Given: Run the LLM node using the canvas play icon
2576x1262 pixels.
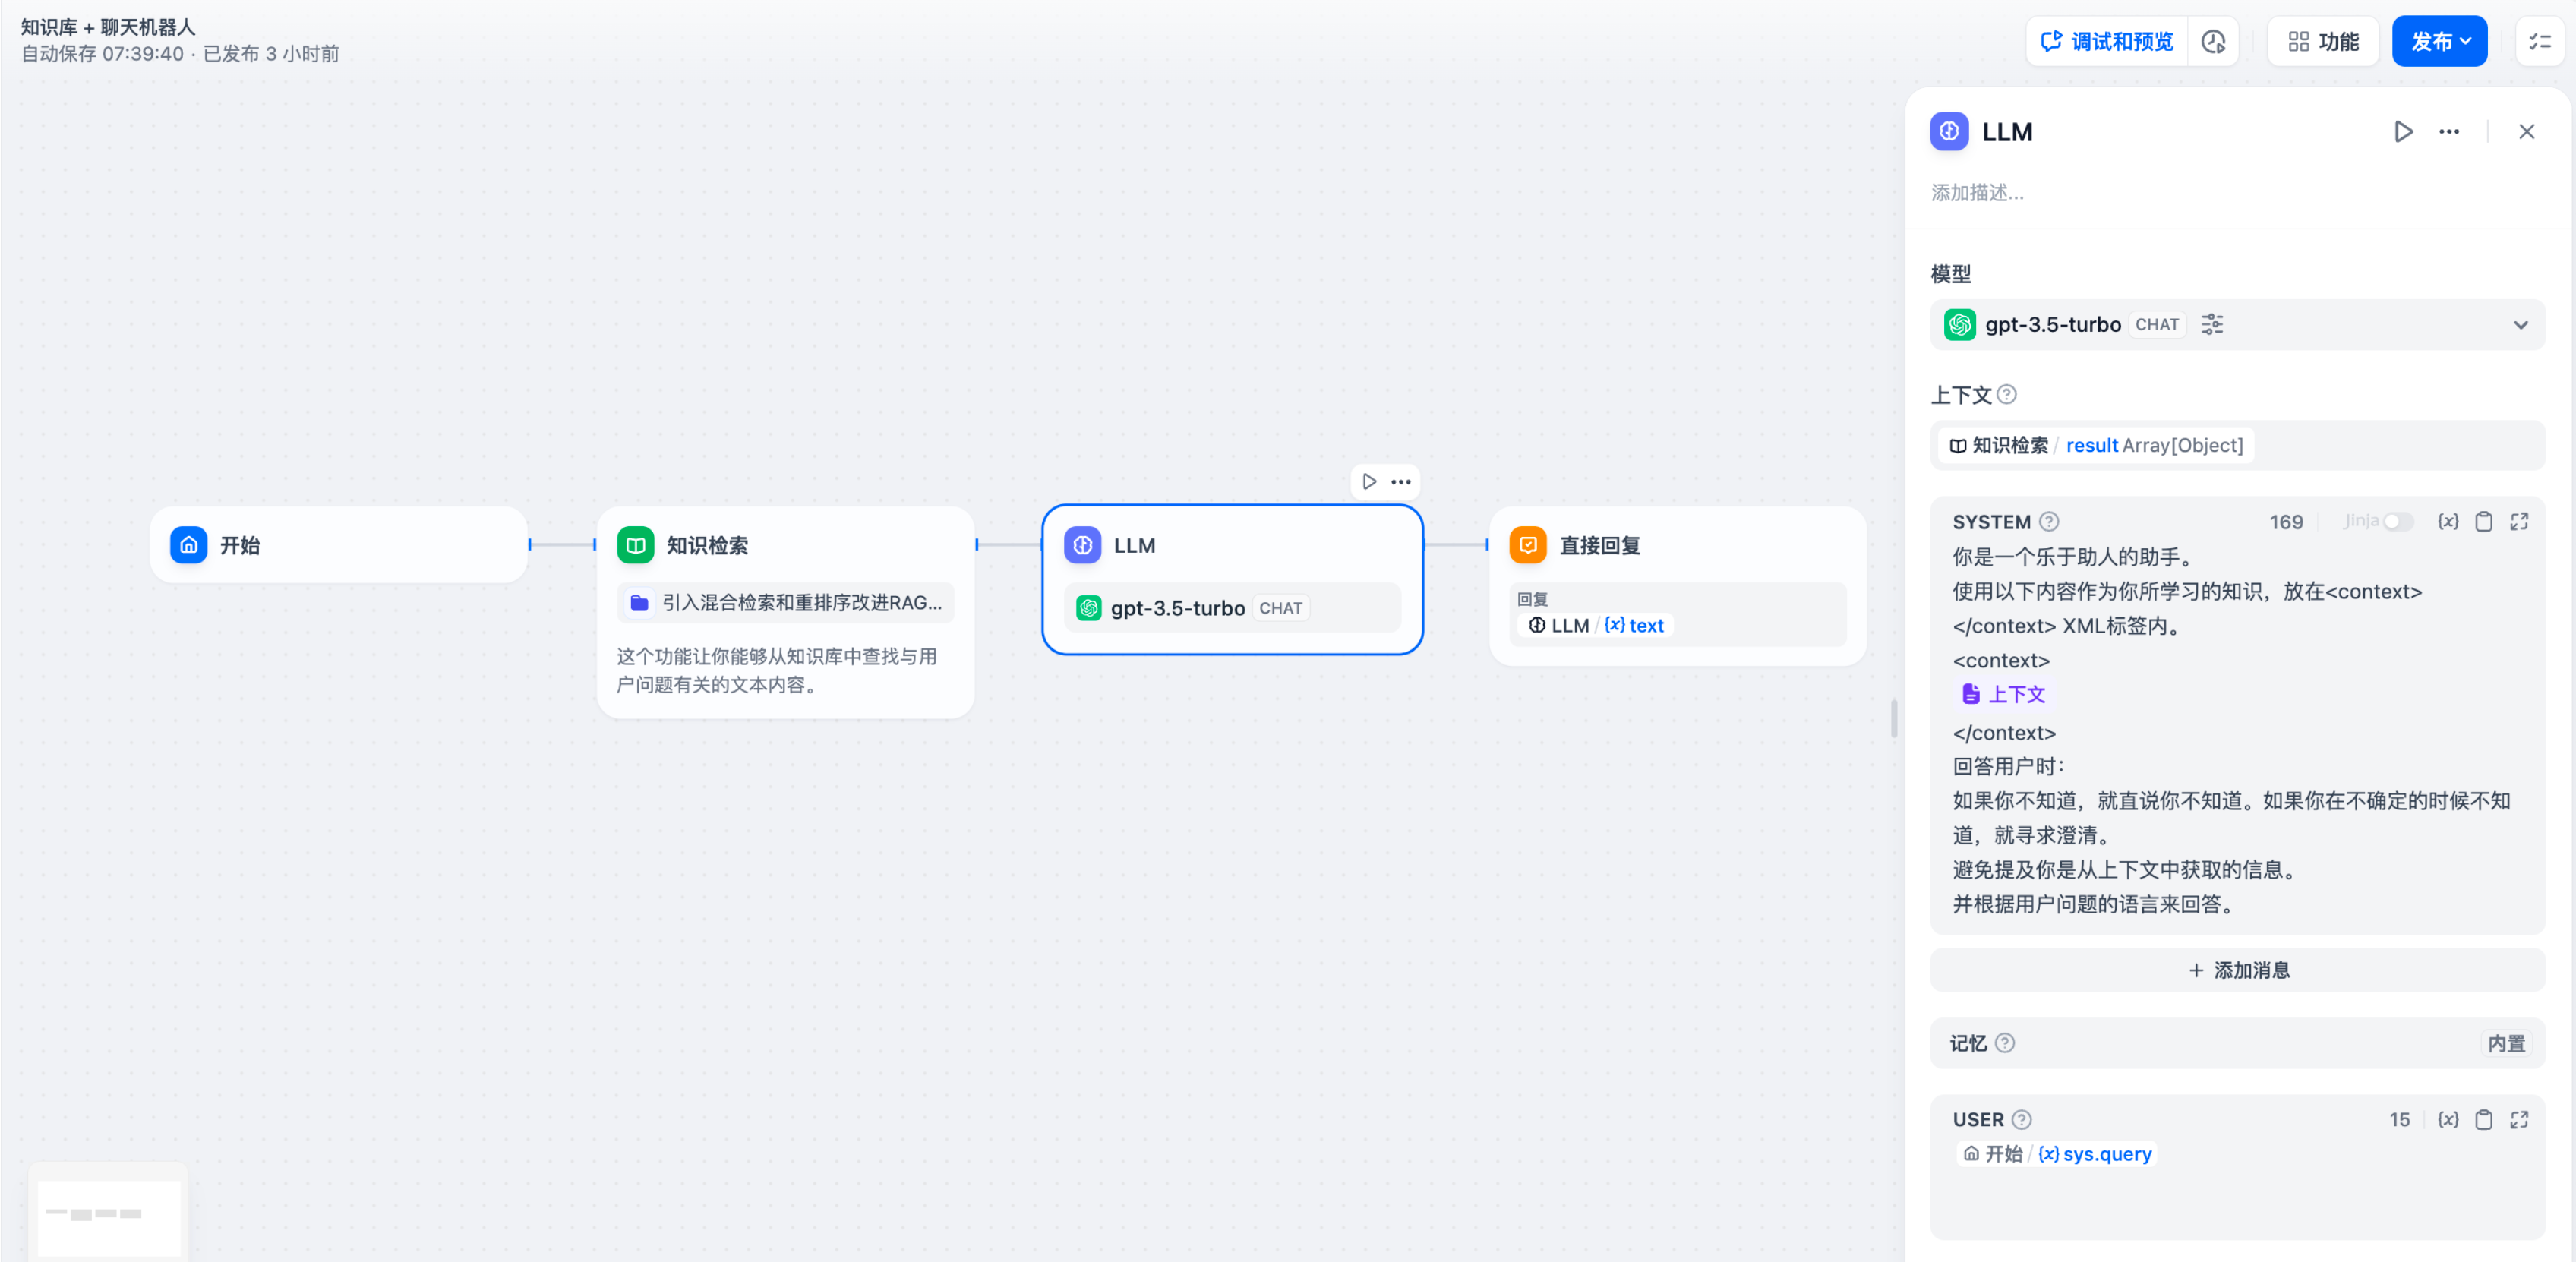Looking at the screenshot, I should pos(1369,481).
